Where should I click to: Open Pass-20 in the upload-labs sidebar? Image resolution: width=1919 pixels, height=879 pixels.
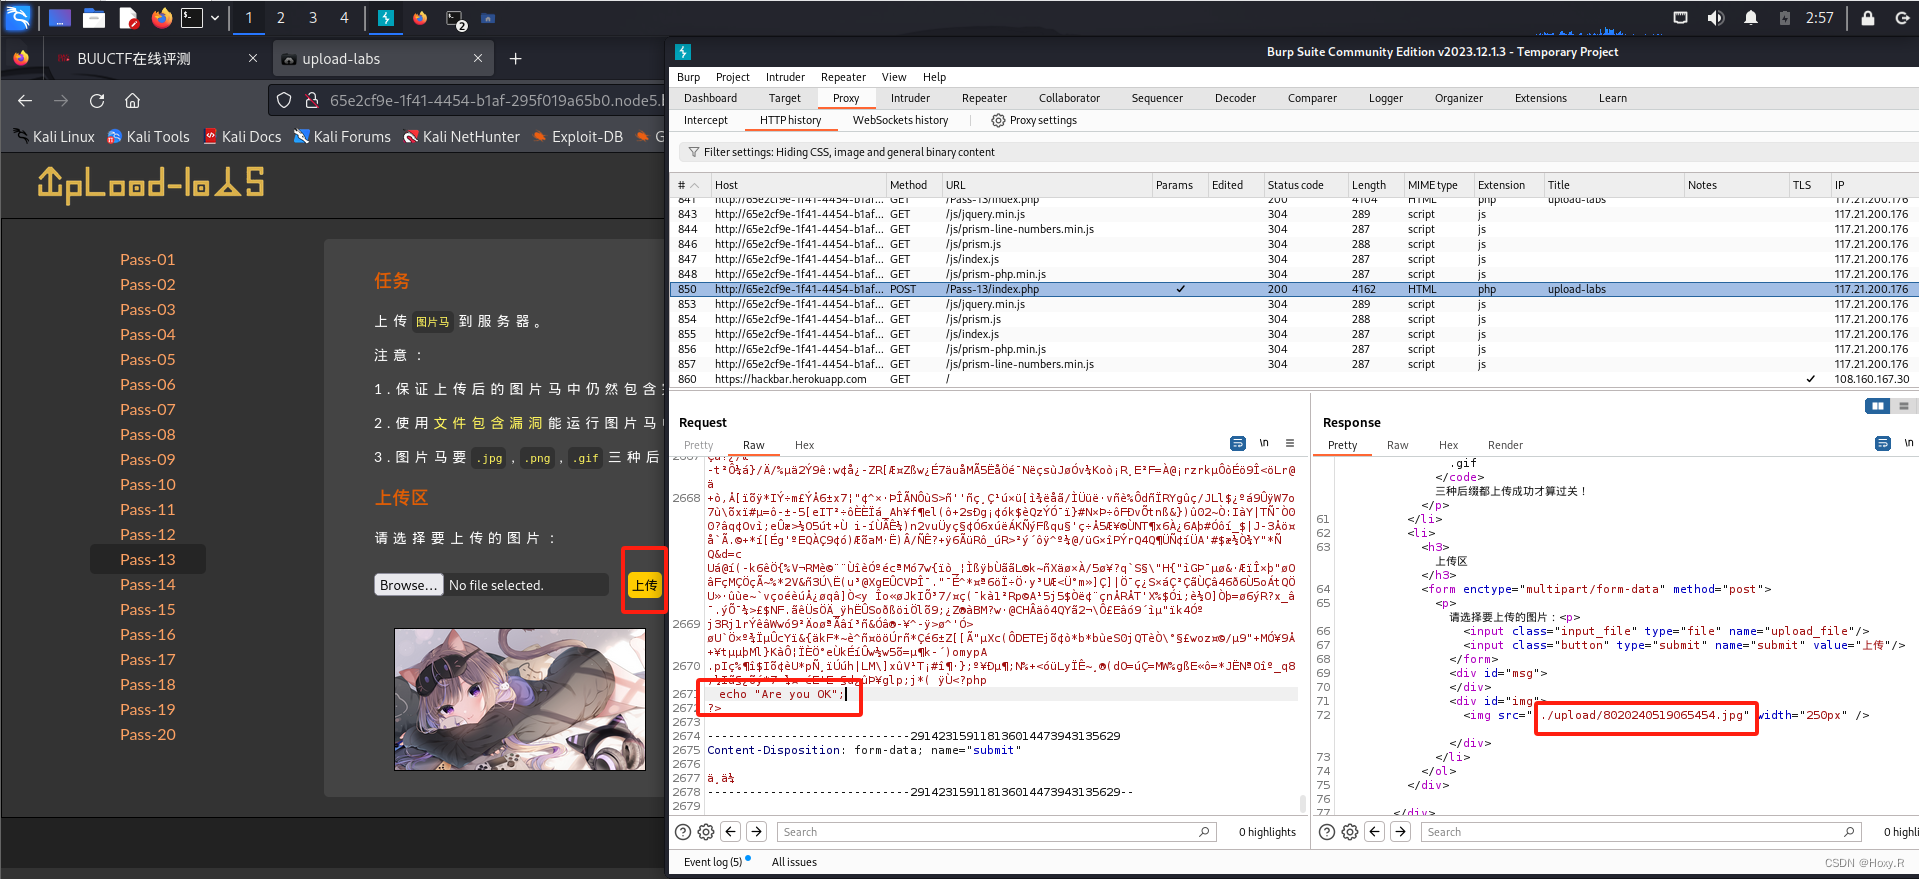pyautogui.click(x=148, y=734)
